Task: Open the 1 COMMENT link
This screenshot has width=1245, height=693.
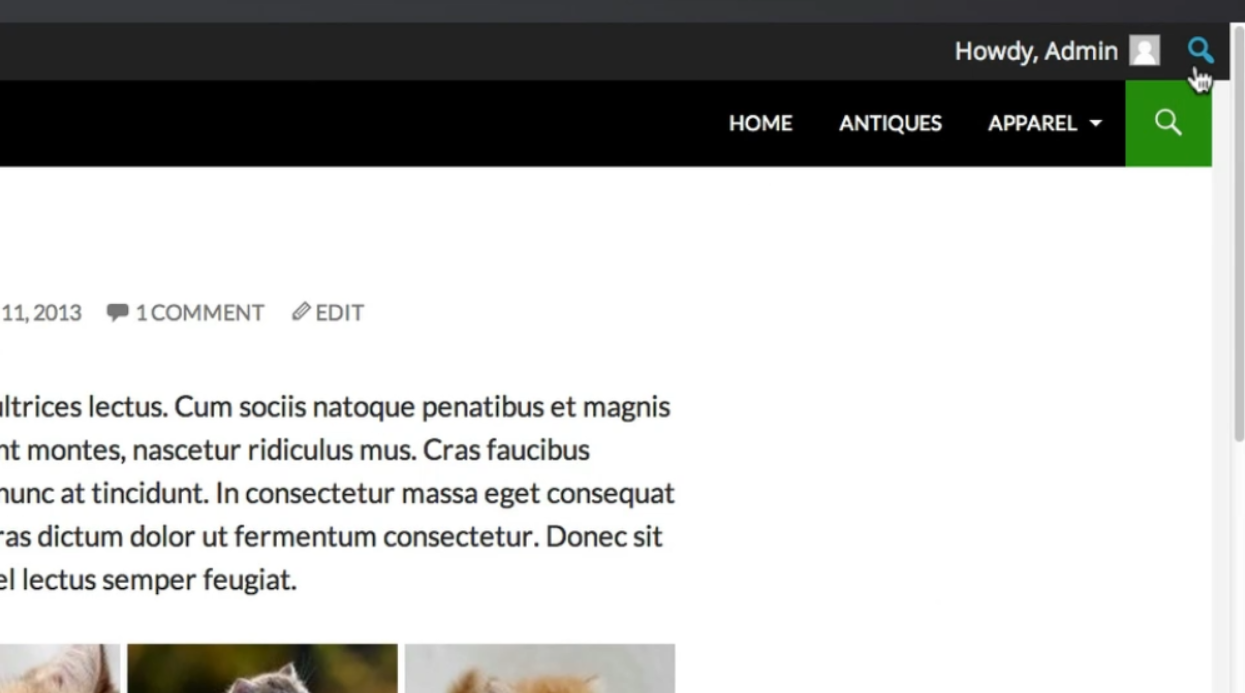Action: tap(199, 313)
